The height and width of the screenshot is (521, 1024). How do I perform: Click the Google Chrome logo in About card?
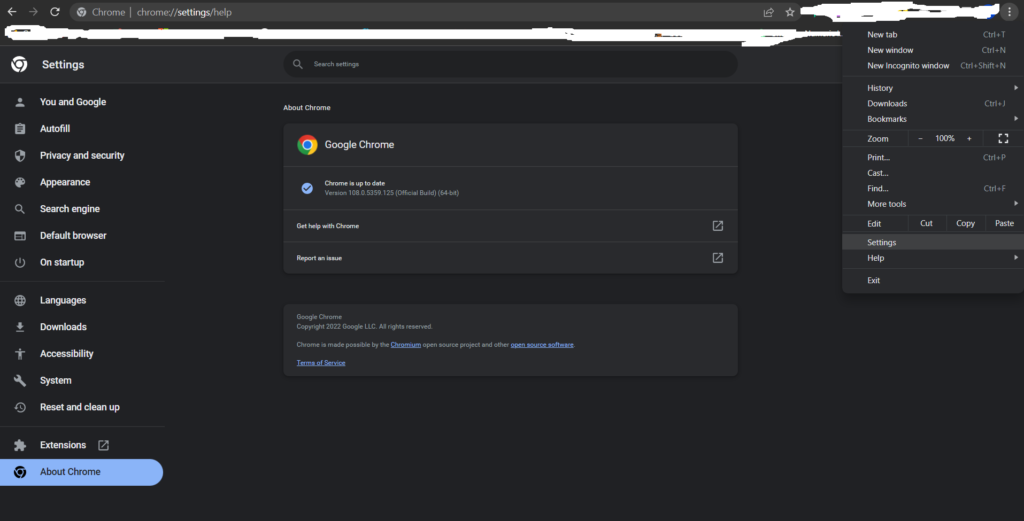[x=307, y=145]
